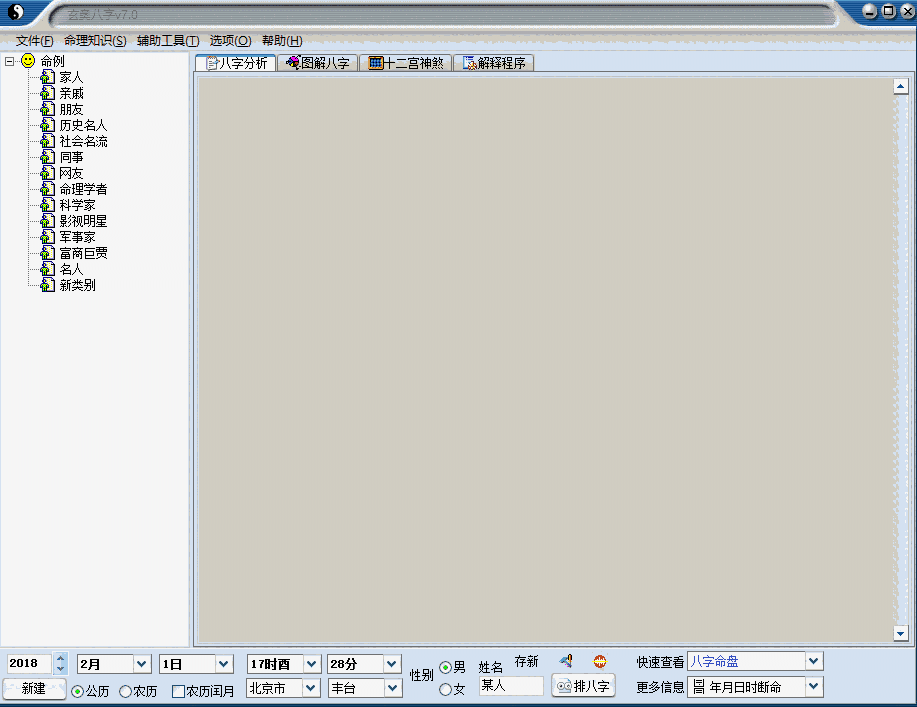Open the district dropdown showing 丰台

coord(393,688)
